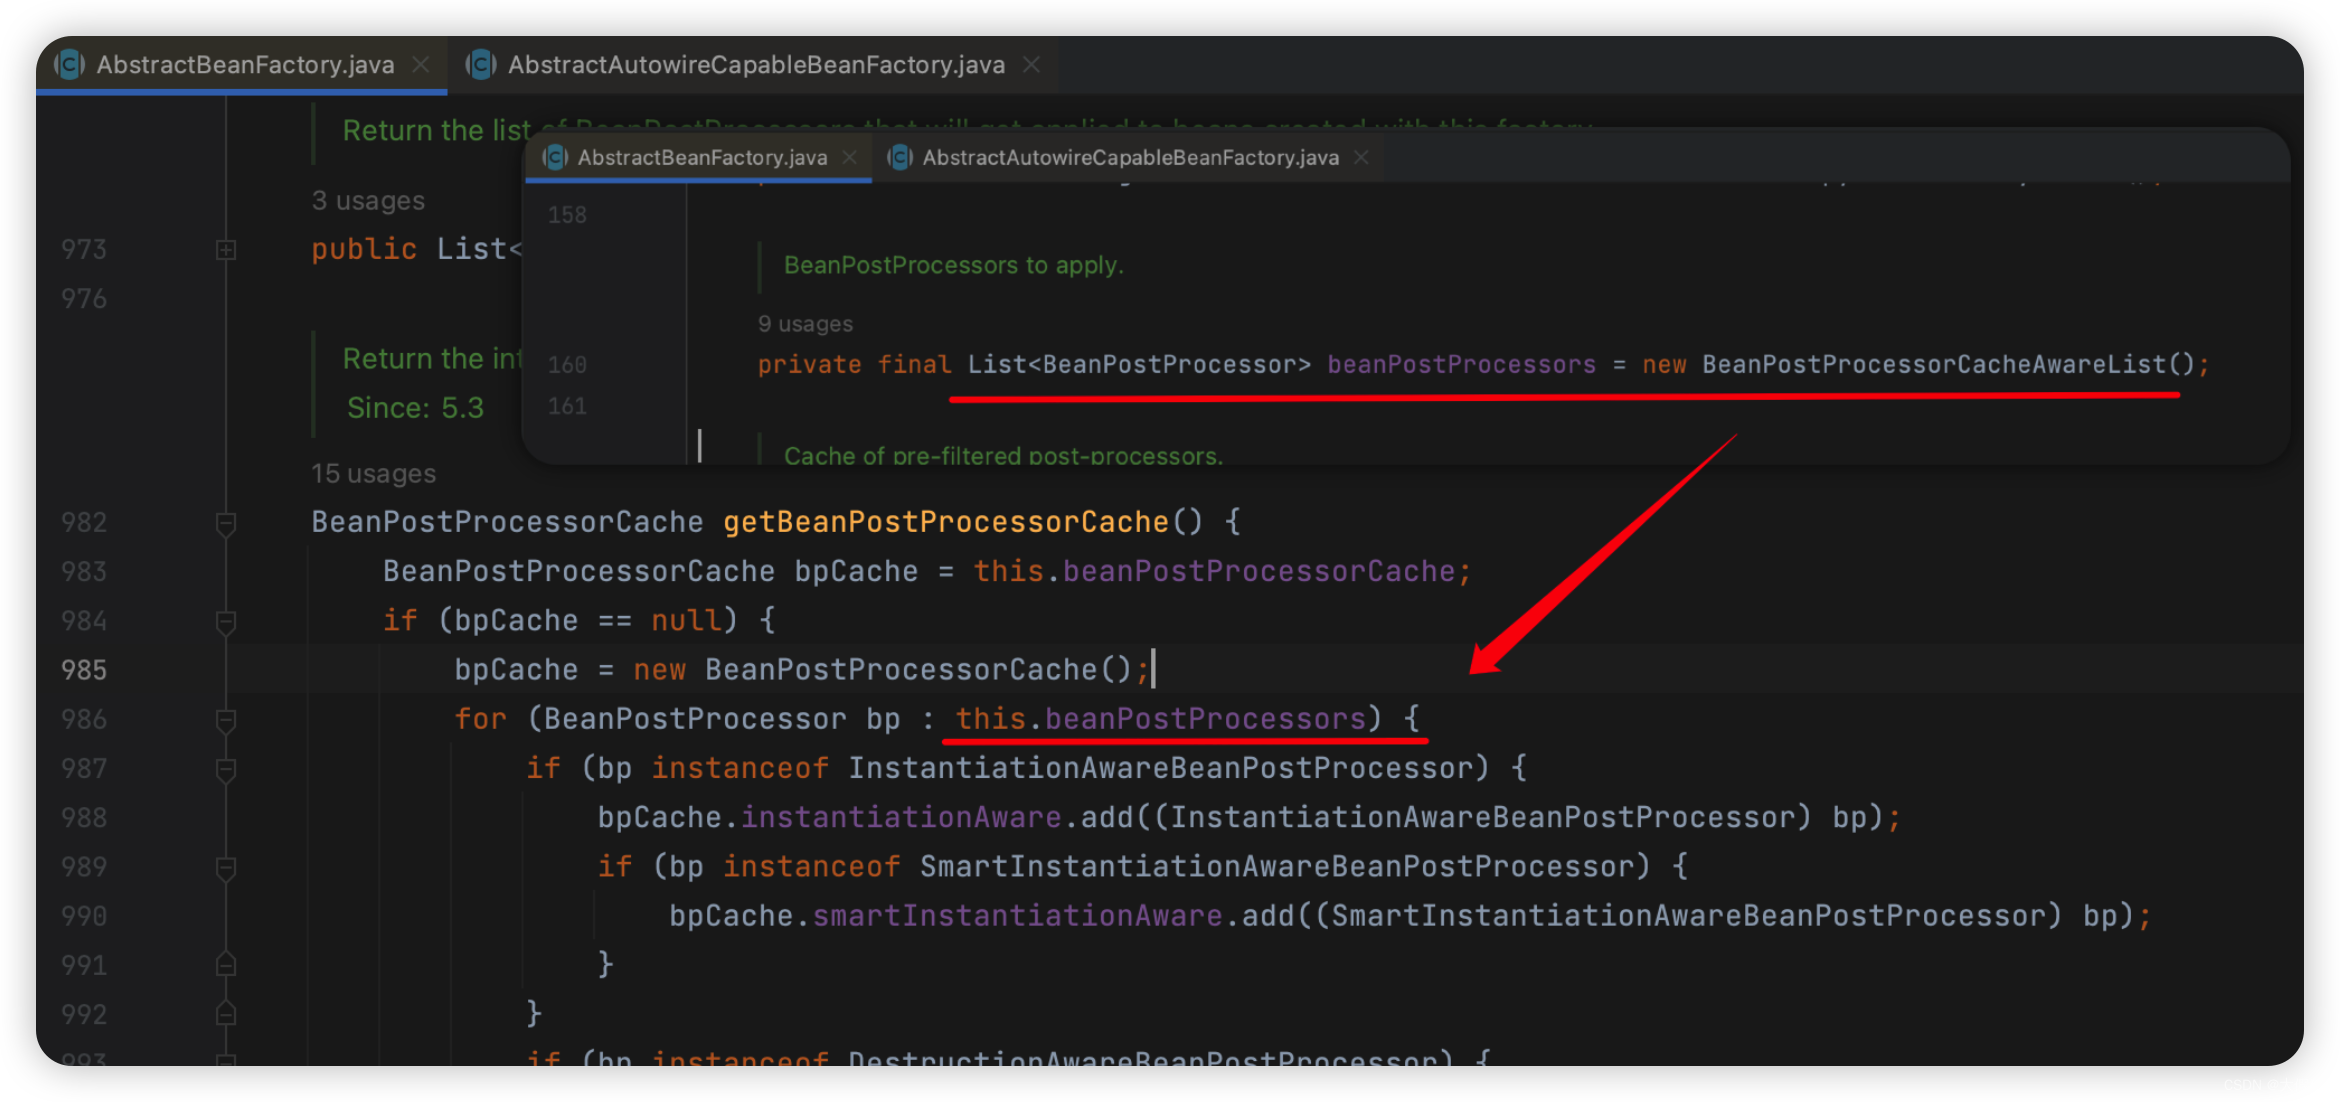Click the 9 usages hint in popup
This screenshot has height=1102, width=2340.
805,324
